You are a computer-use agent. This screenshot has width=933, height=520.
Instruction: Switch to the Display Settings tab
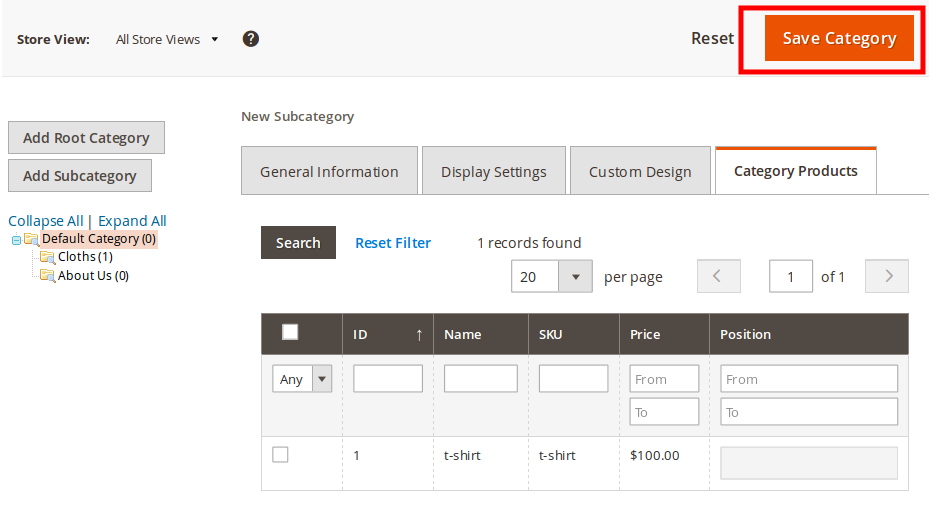[x=494, y=171]
